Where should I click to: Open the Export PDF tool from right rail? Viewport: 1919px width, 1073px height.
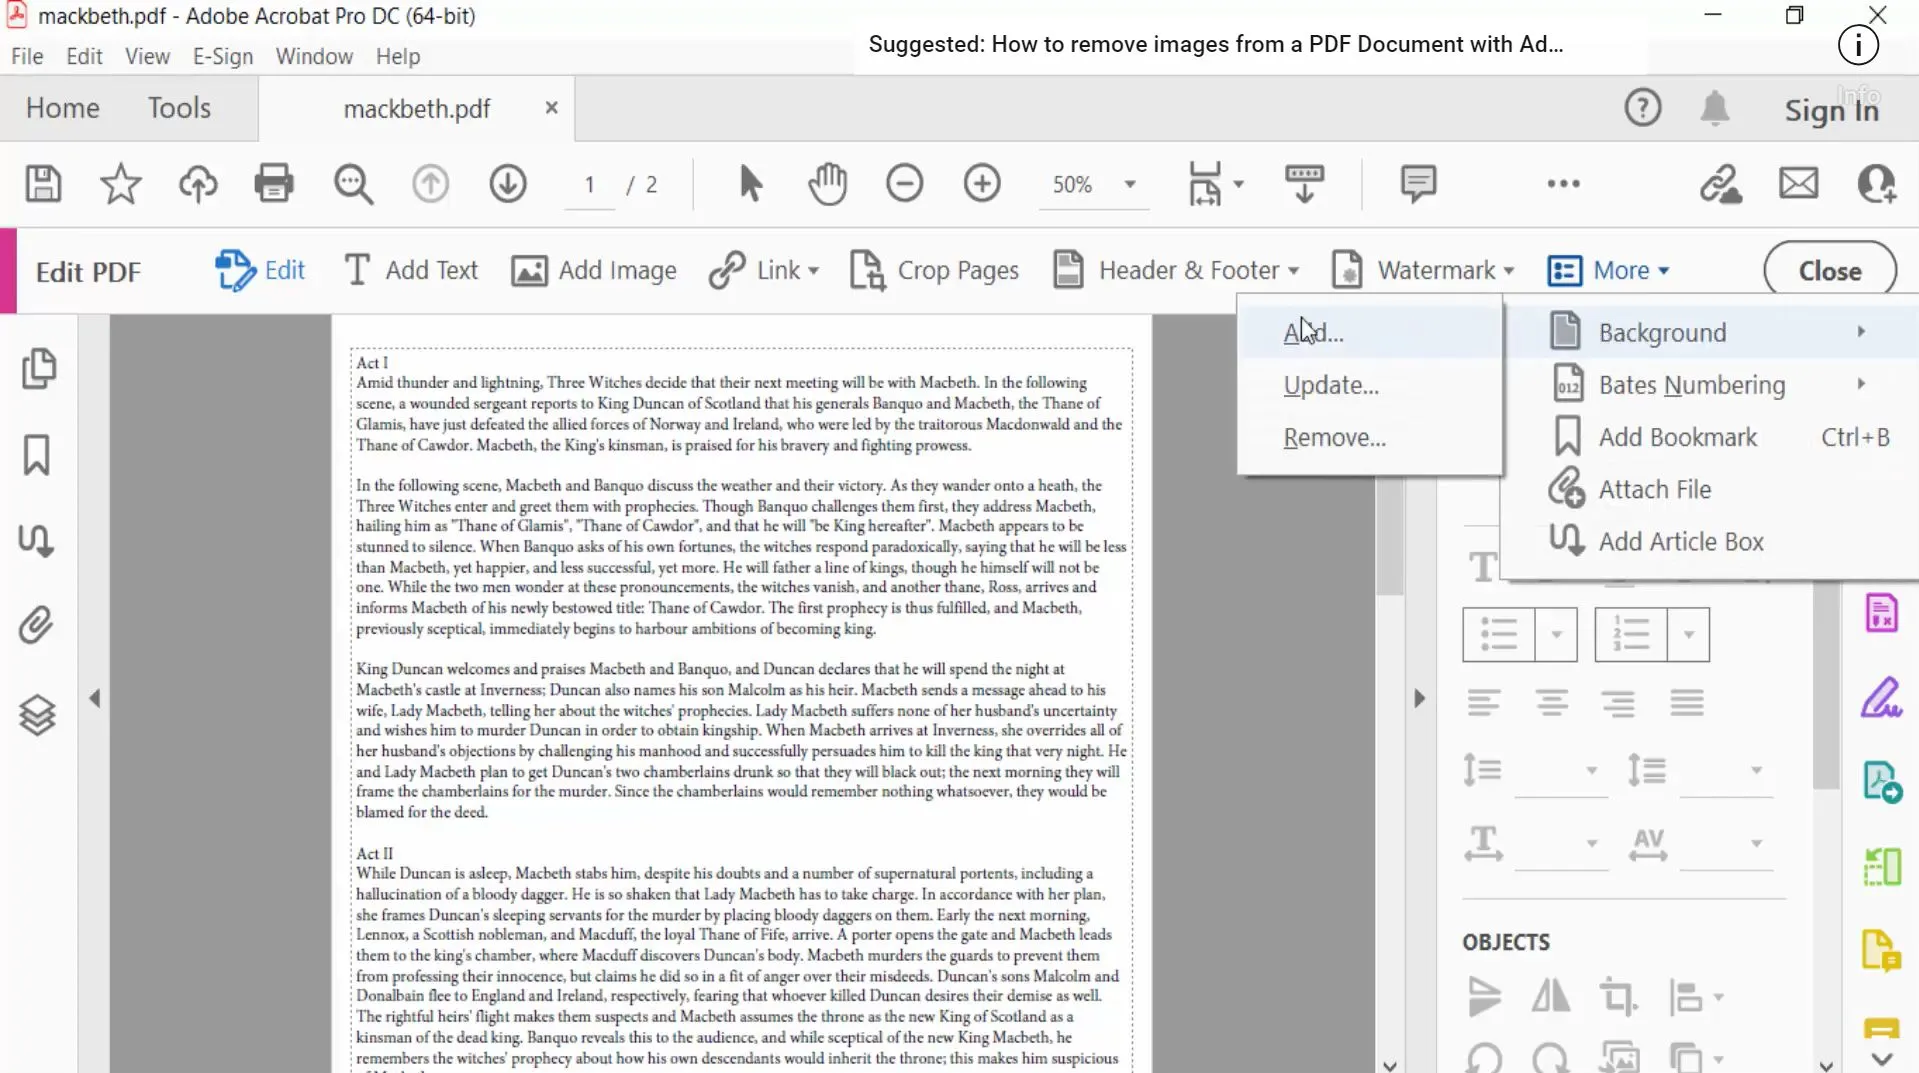[x=1881, y=782]
